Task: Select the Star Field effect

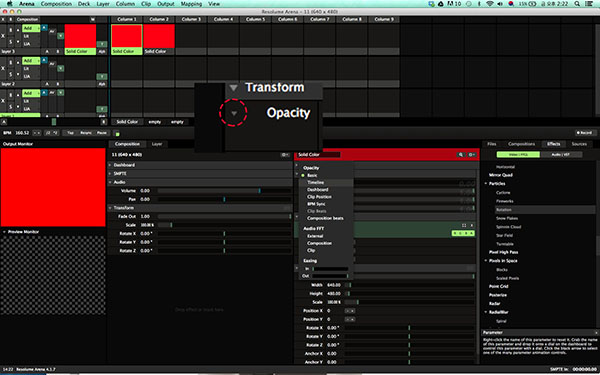Action: tap(504, 235)
